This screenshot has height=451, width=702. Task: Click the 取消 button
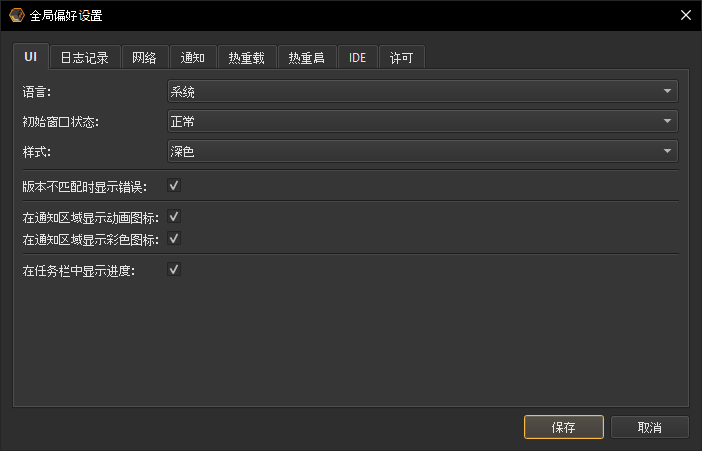point(650,427)
